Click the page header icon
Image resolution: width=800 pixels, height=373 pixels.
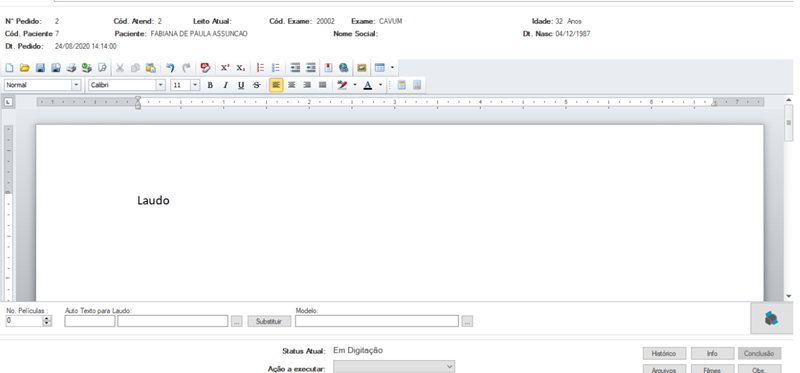402,85
